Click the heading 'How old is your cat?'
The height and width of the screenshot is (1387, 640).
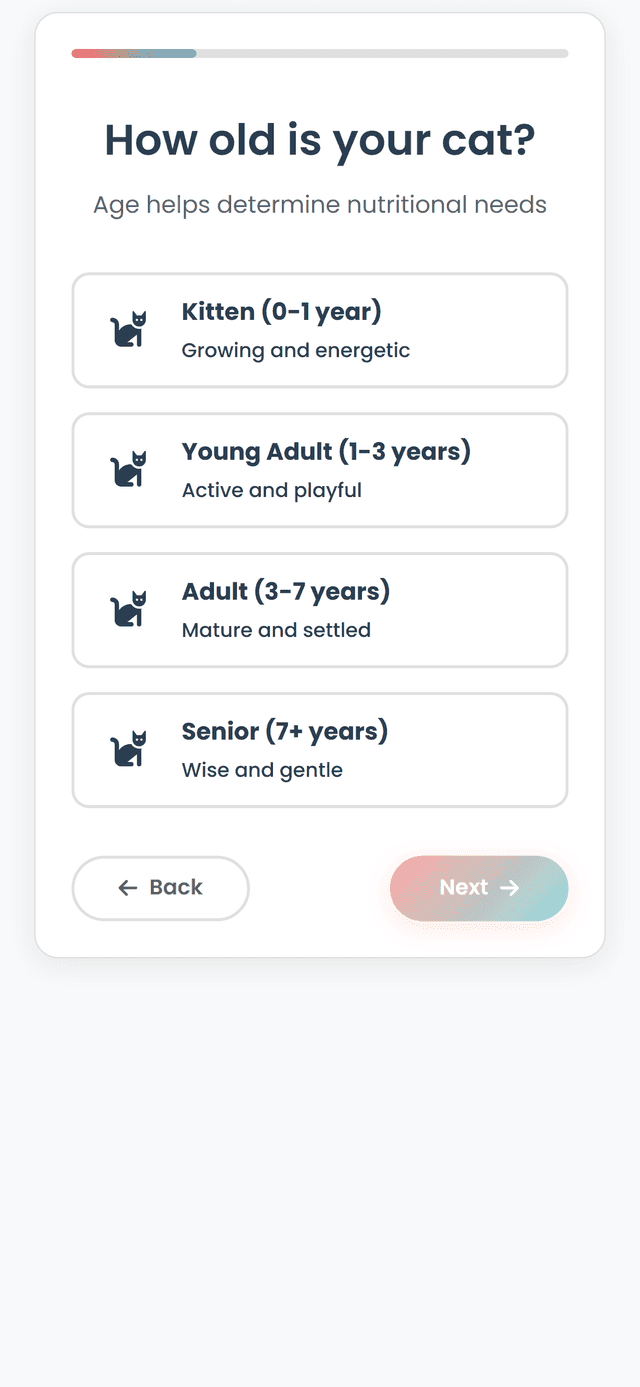click(x=320, y=140)
